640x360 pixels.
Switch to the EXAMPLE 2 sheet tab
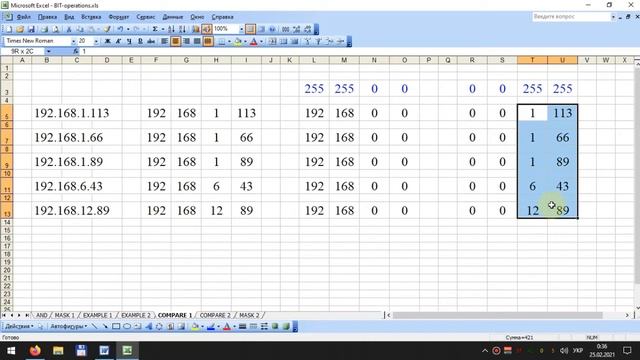point(136,316)
